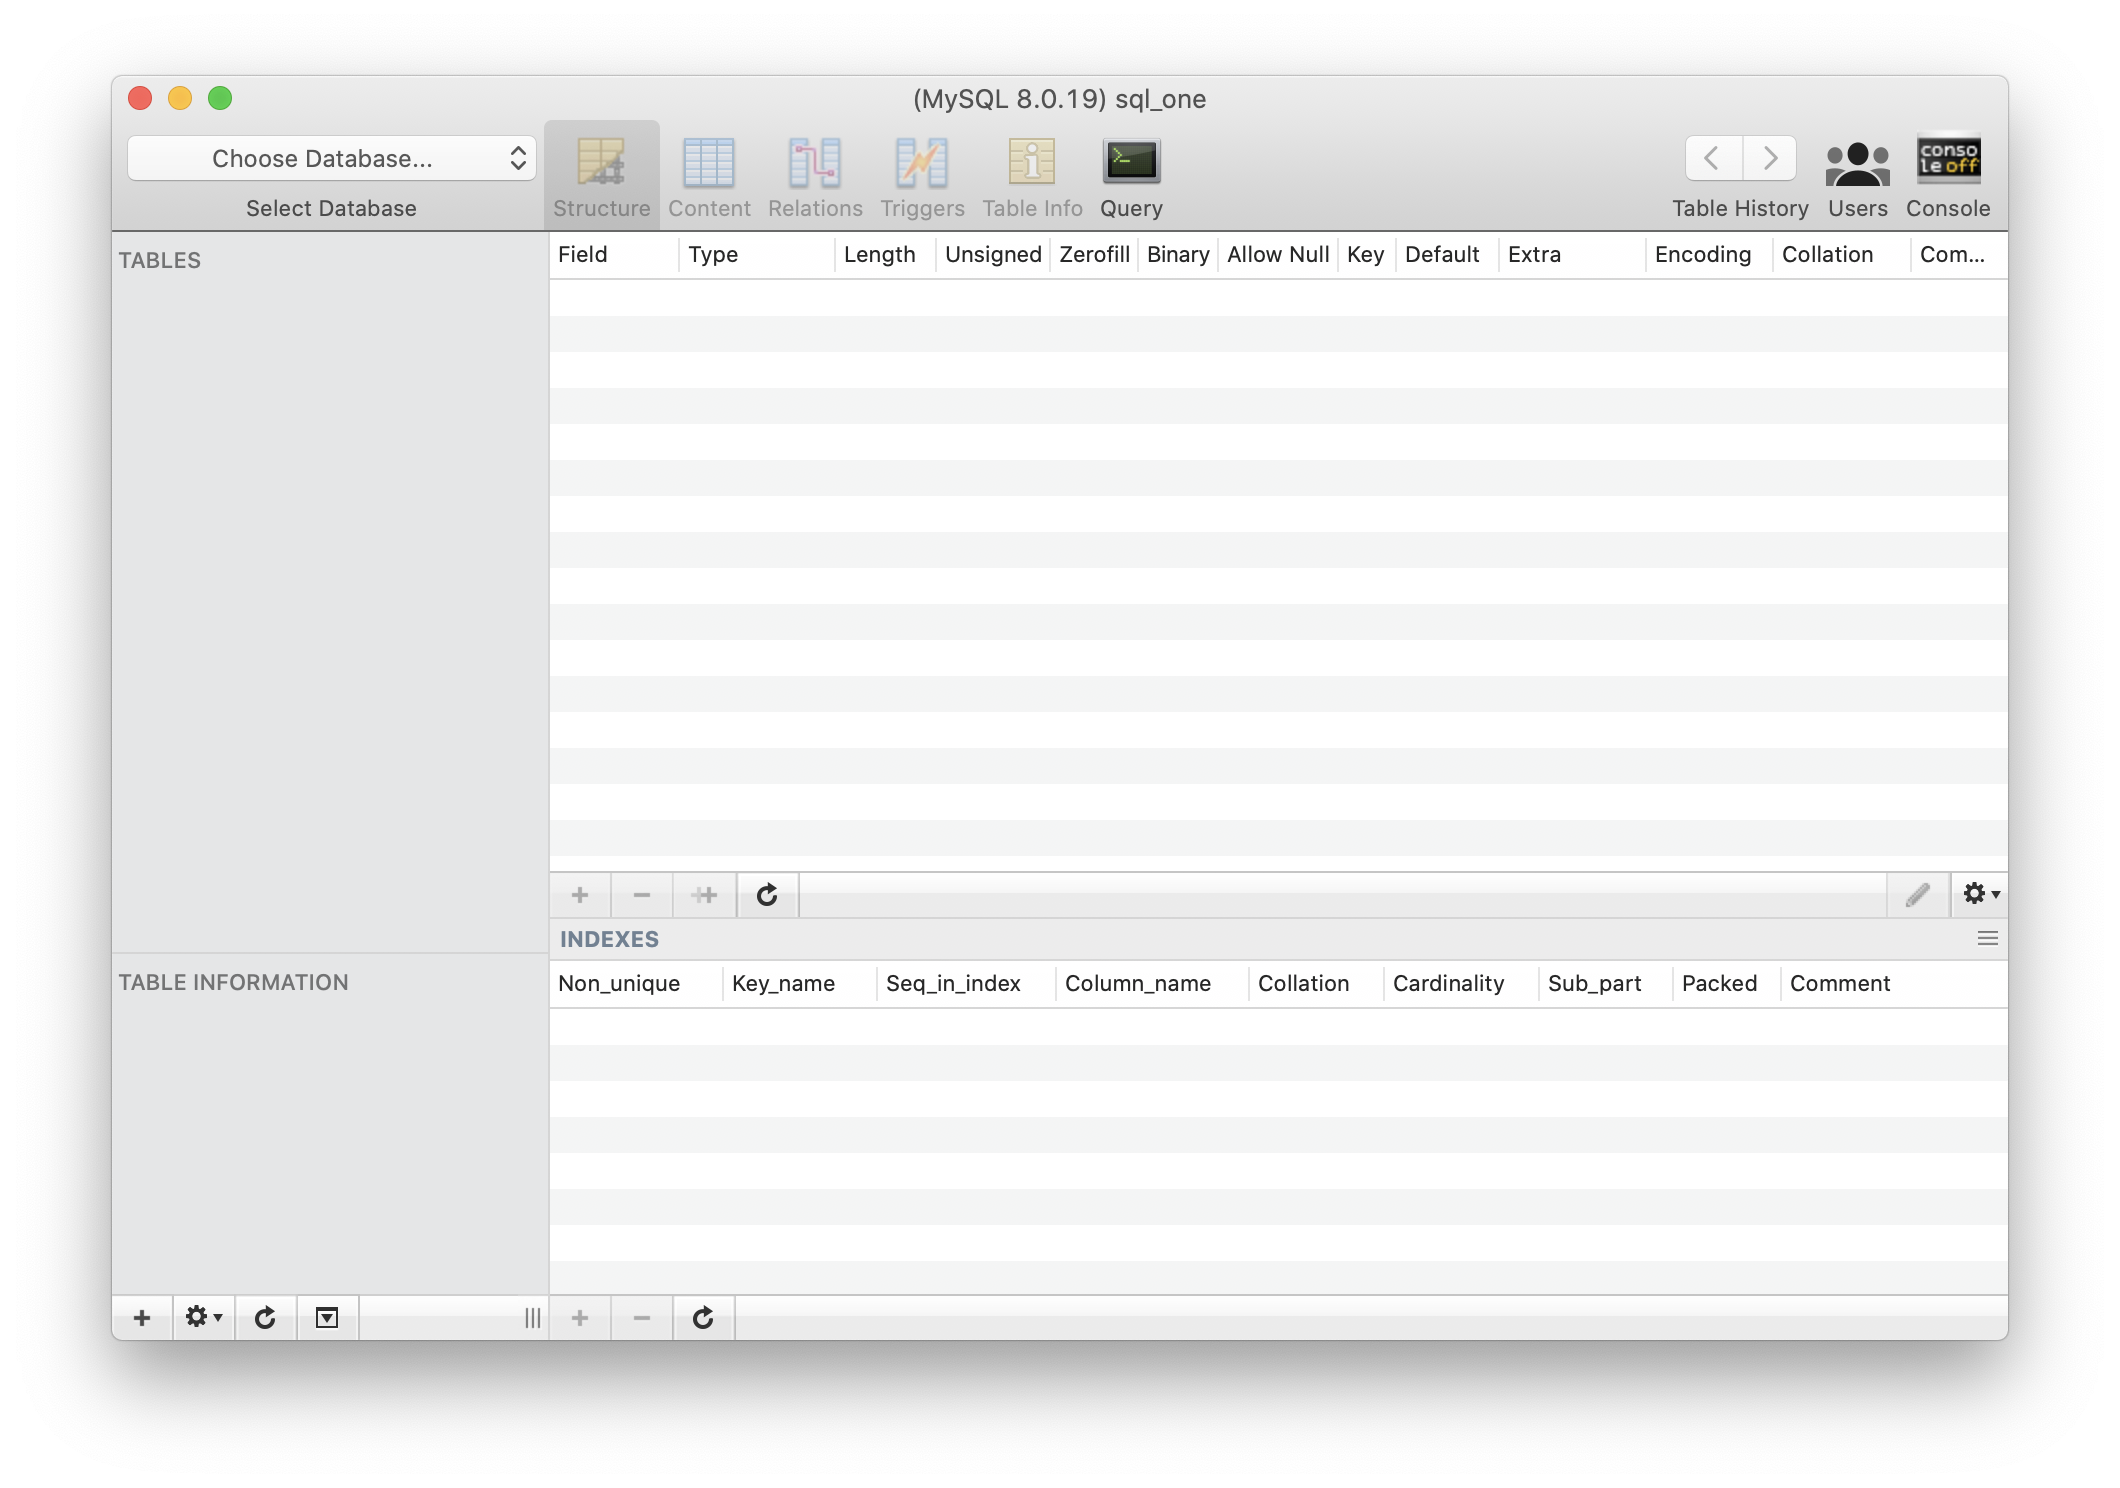Open the Relations view
The image size is (2120, 1488).
pyautogui.click(x=814, y=175)
